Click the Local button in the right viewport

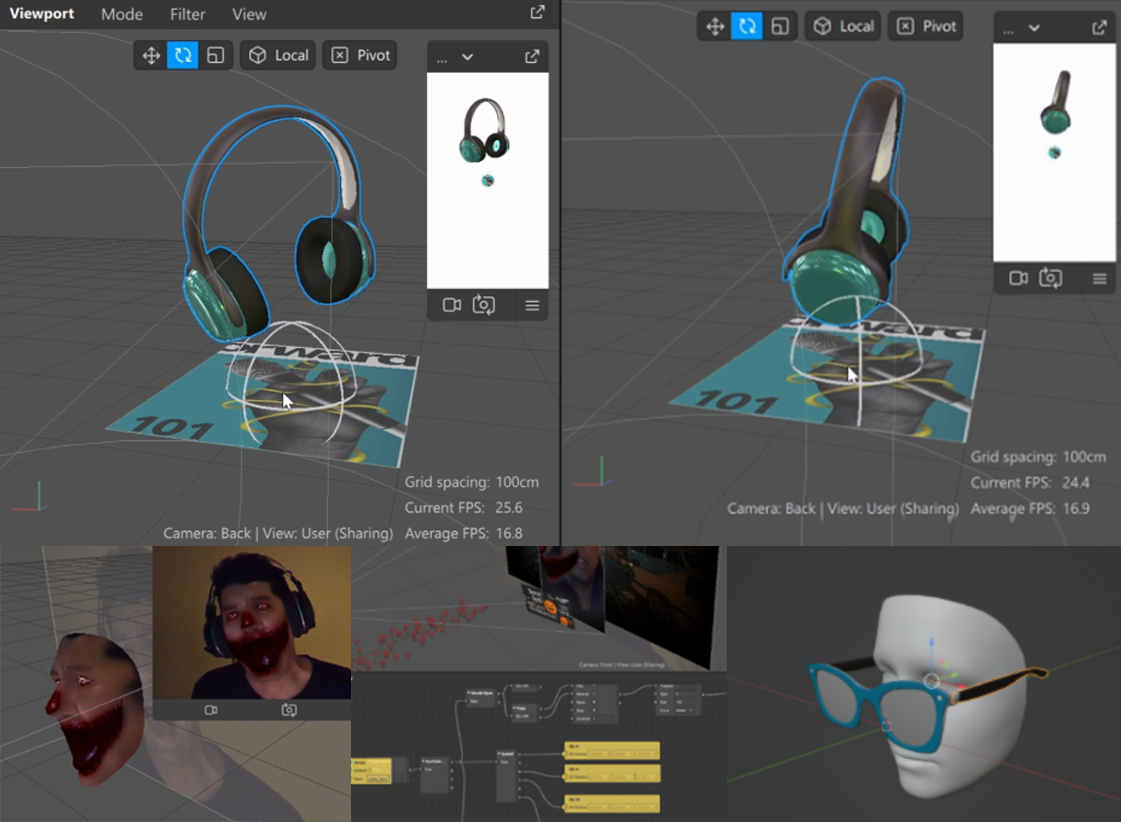pos(843,26)
